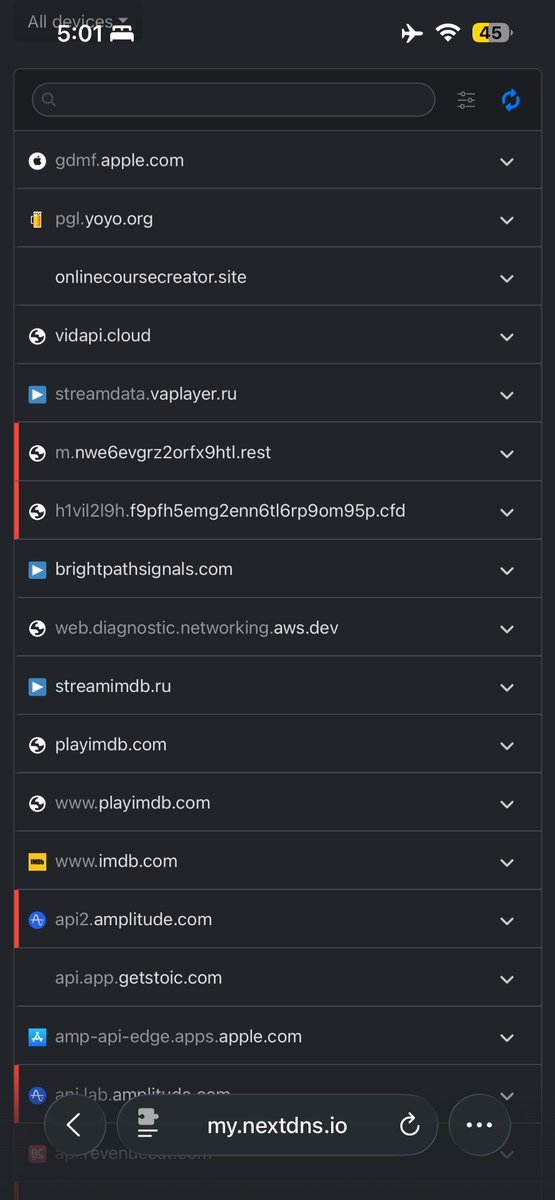
Task: Select the amp-api-edge.apps.apple.com row text
Action: click(178, 1037)
